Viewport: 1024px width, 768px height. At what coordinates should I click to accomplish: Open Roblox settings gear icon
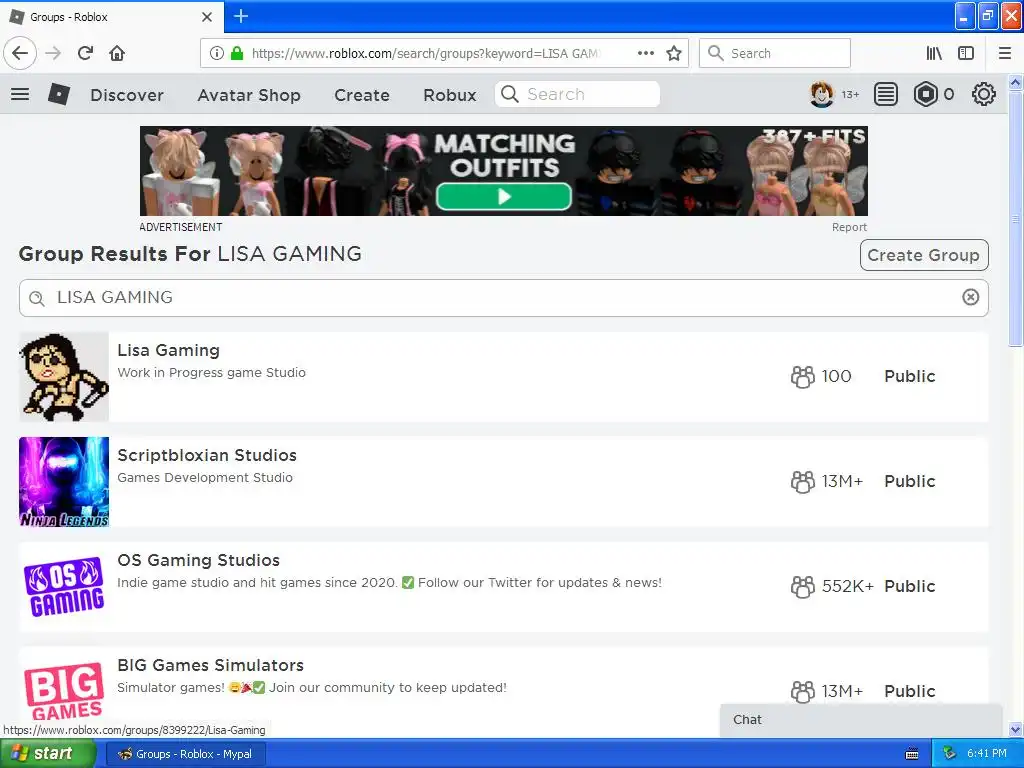pos(984,95)
